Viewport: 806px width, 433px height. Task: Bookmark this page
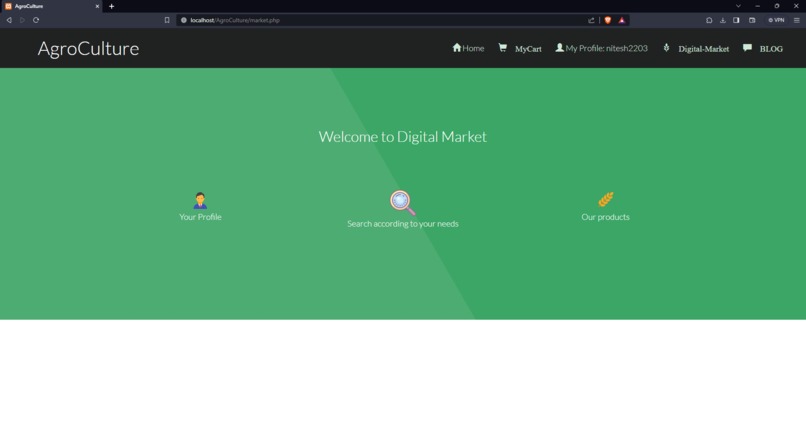pos(167,20)
